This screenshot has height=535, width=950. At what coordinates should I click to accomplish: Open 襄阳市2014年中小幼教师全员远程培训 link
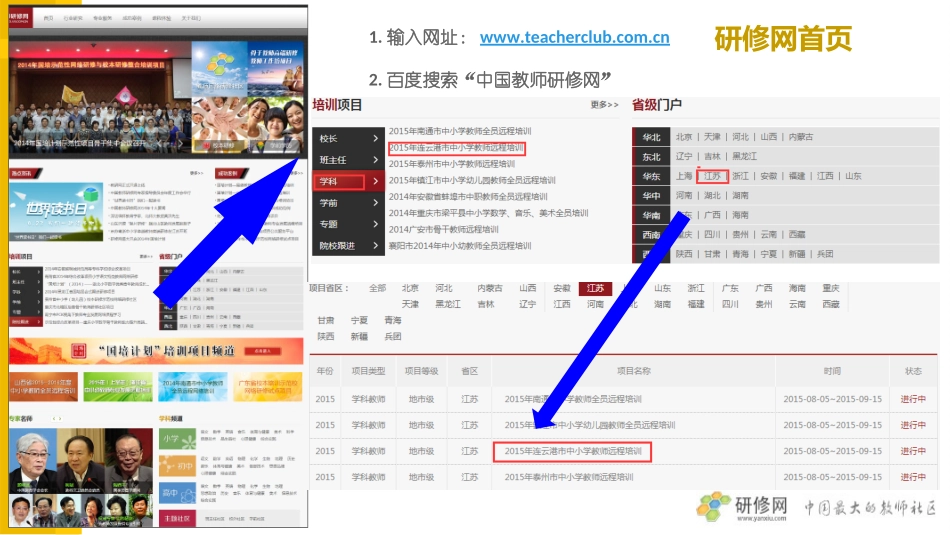point(460,246)
